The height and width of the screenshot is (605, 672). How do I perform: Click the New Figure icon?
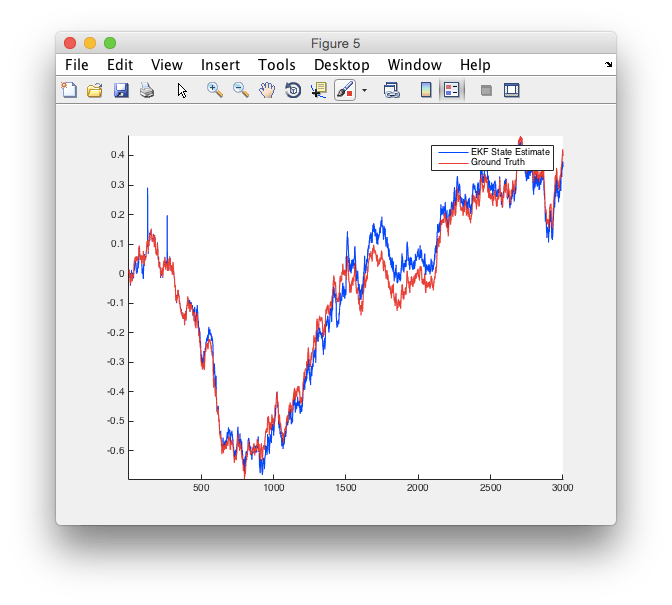coord(69,90)
